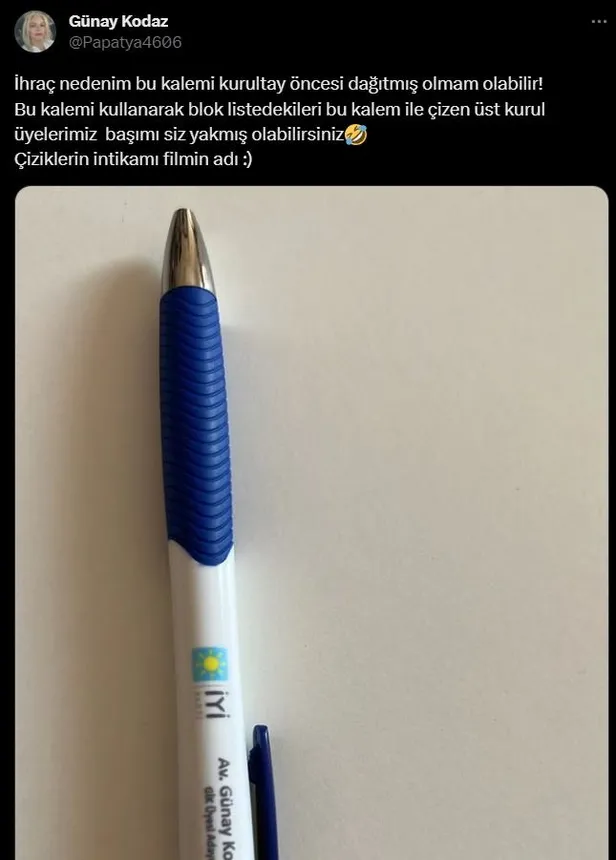The width and height of the screenshot is (616, 860).
Task: Click the yellow sun party logo on pen
Action: (210, 664)
